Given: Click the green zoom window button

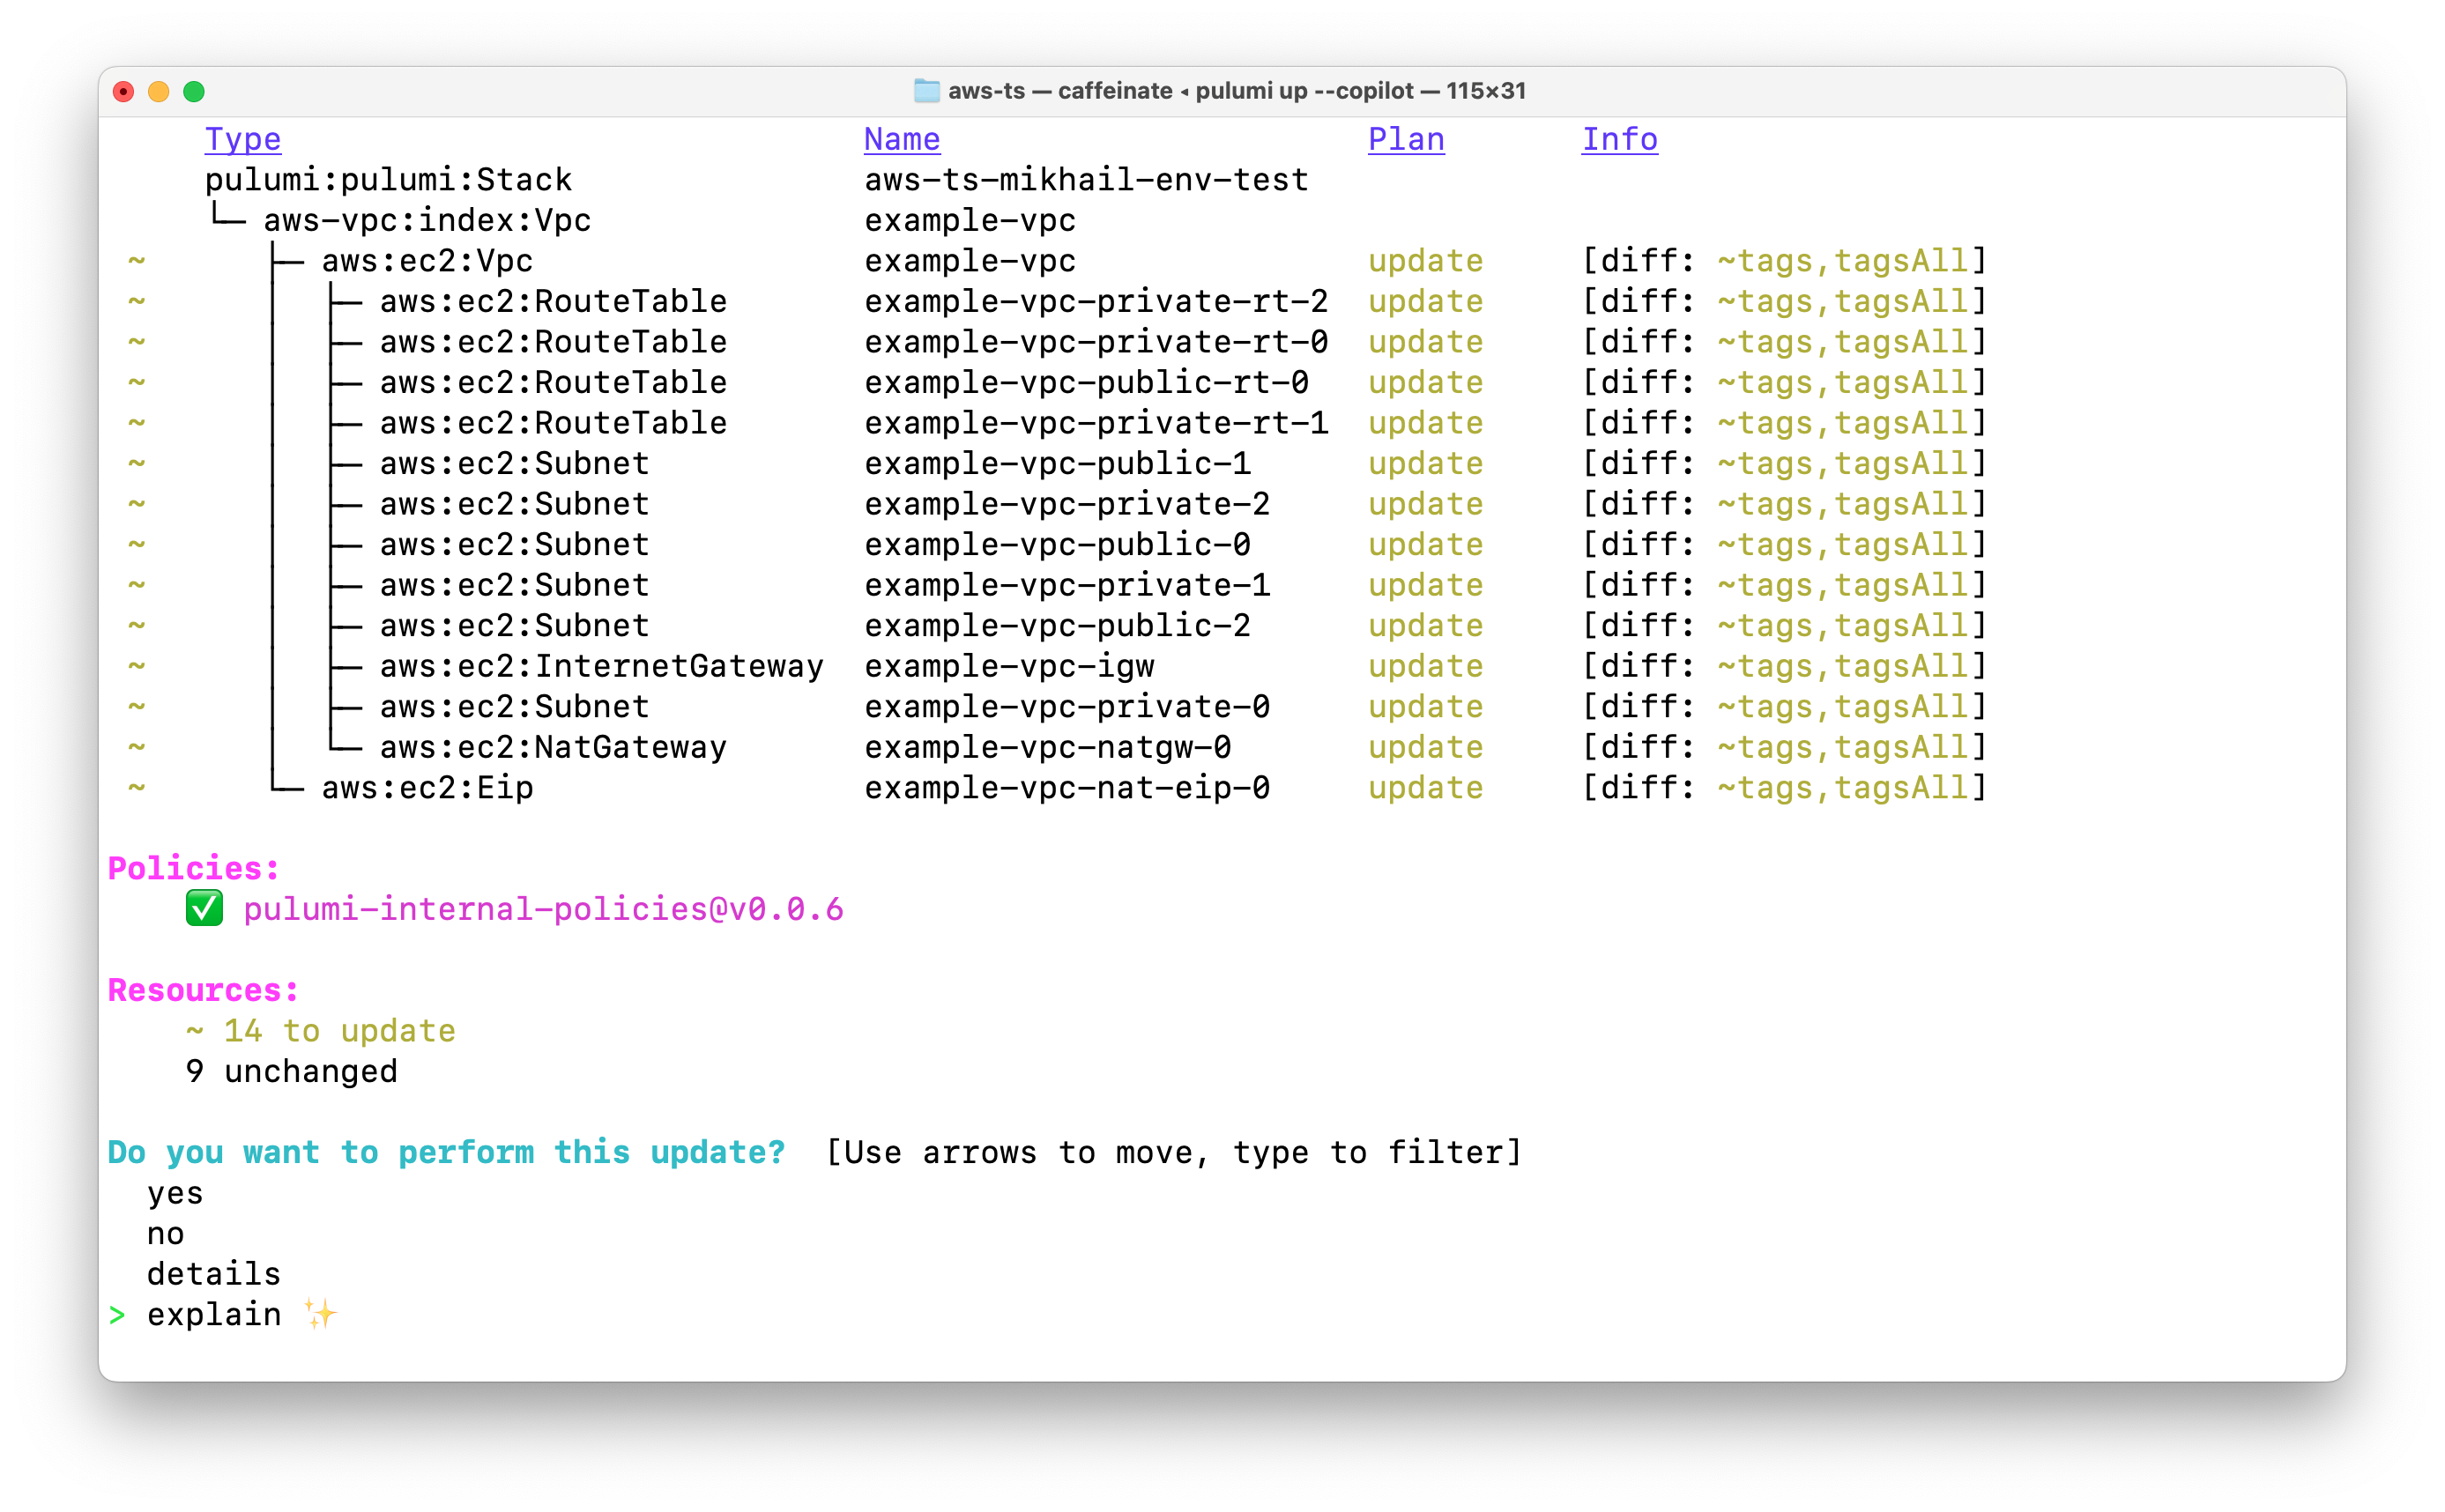Looking at the screenshot, I should click(194, 92).
